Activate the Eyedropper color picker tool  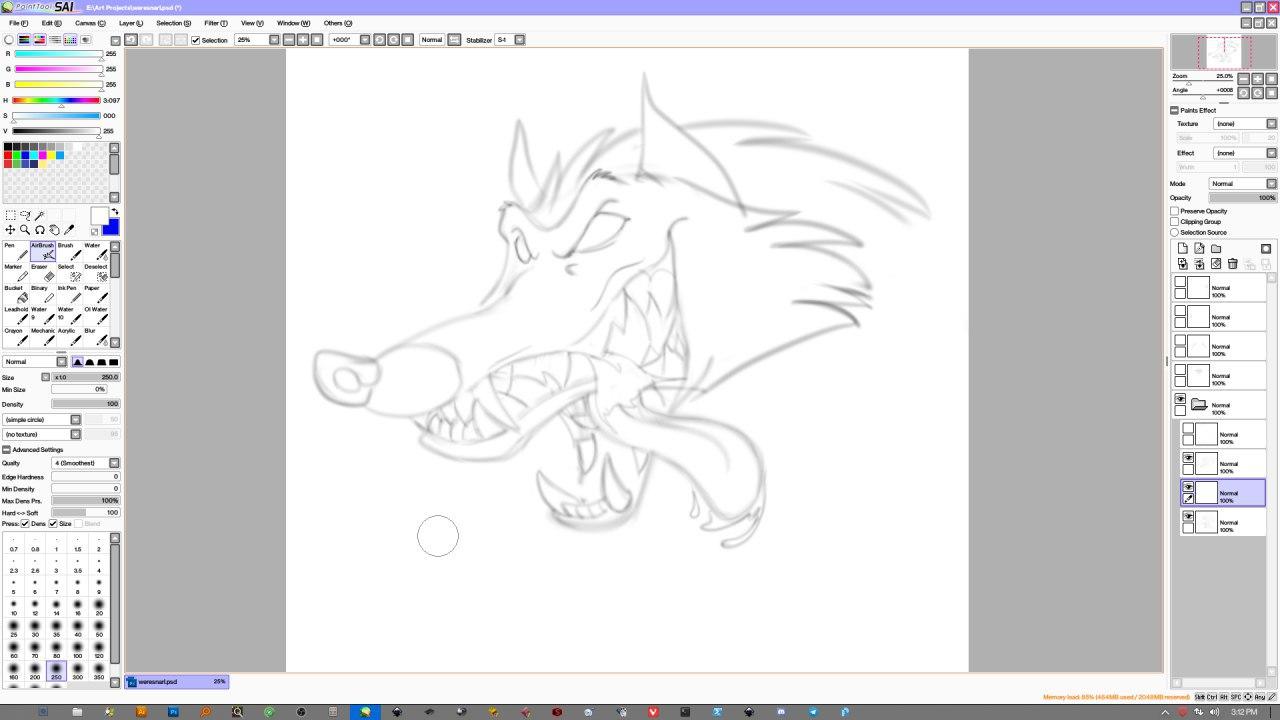[x=70, y=230]
